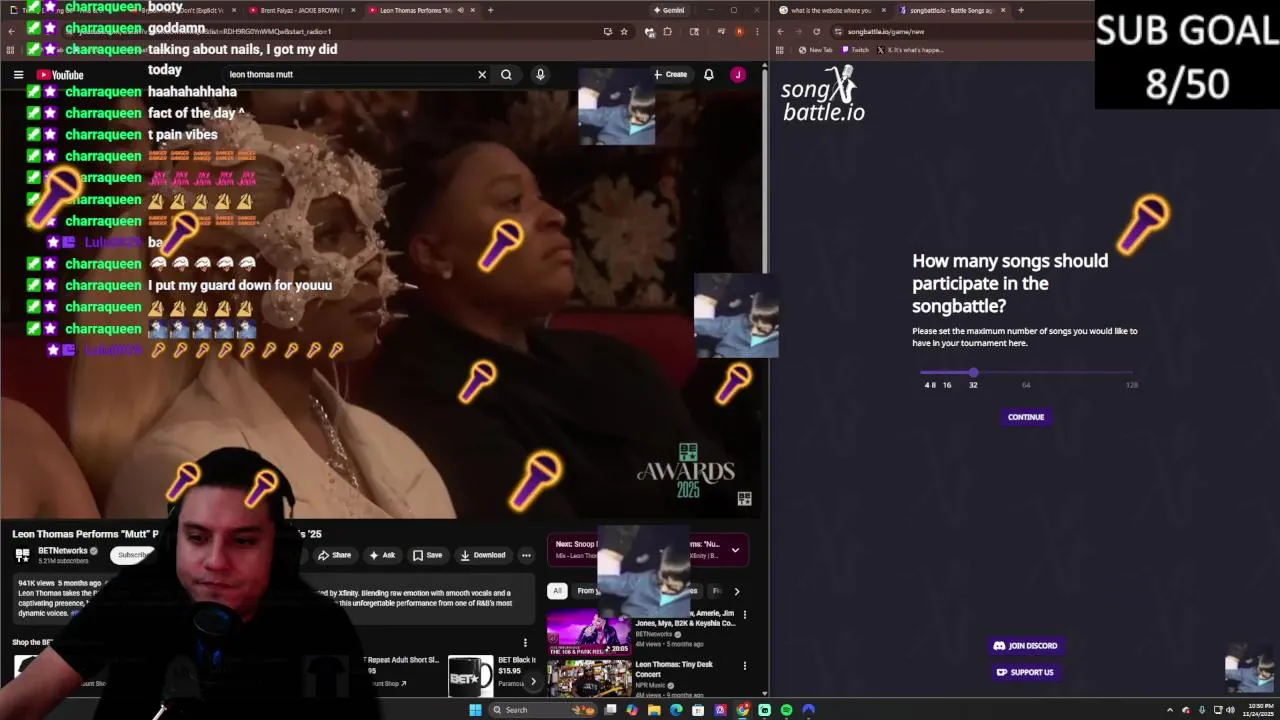Open options for the Shop the BET store section
The image size is (1280, 720).
tap(525, 643)
